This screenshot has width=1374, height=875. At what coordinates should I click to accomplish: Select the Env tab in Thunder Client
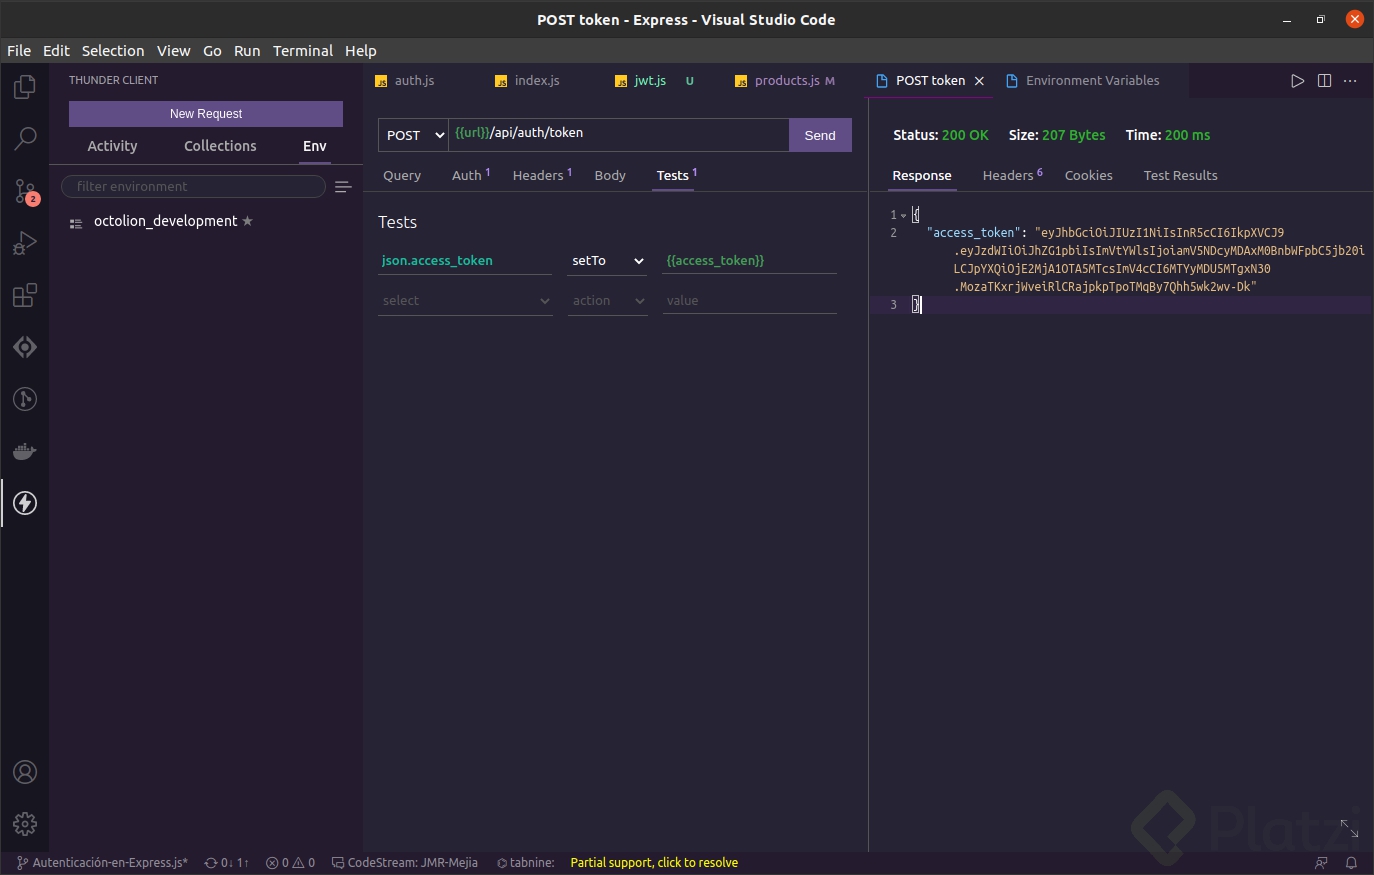tap(315, 146)
